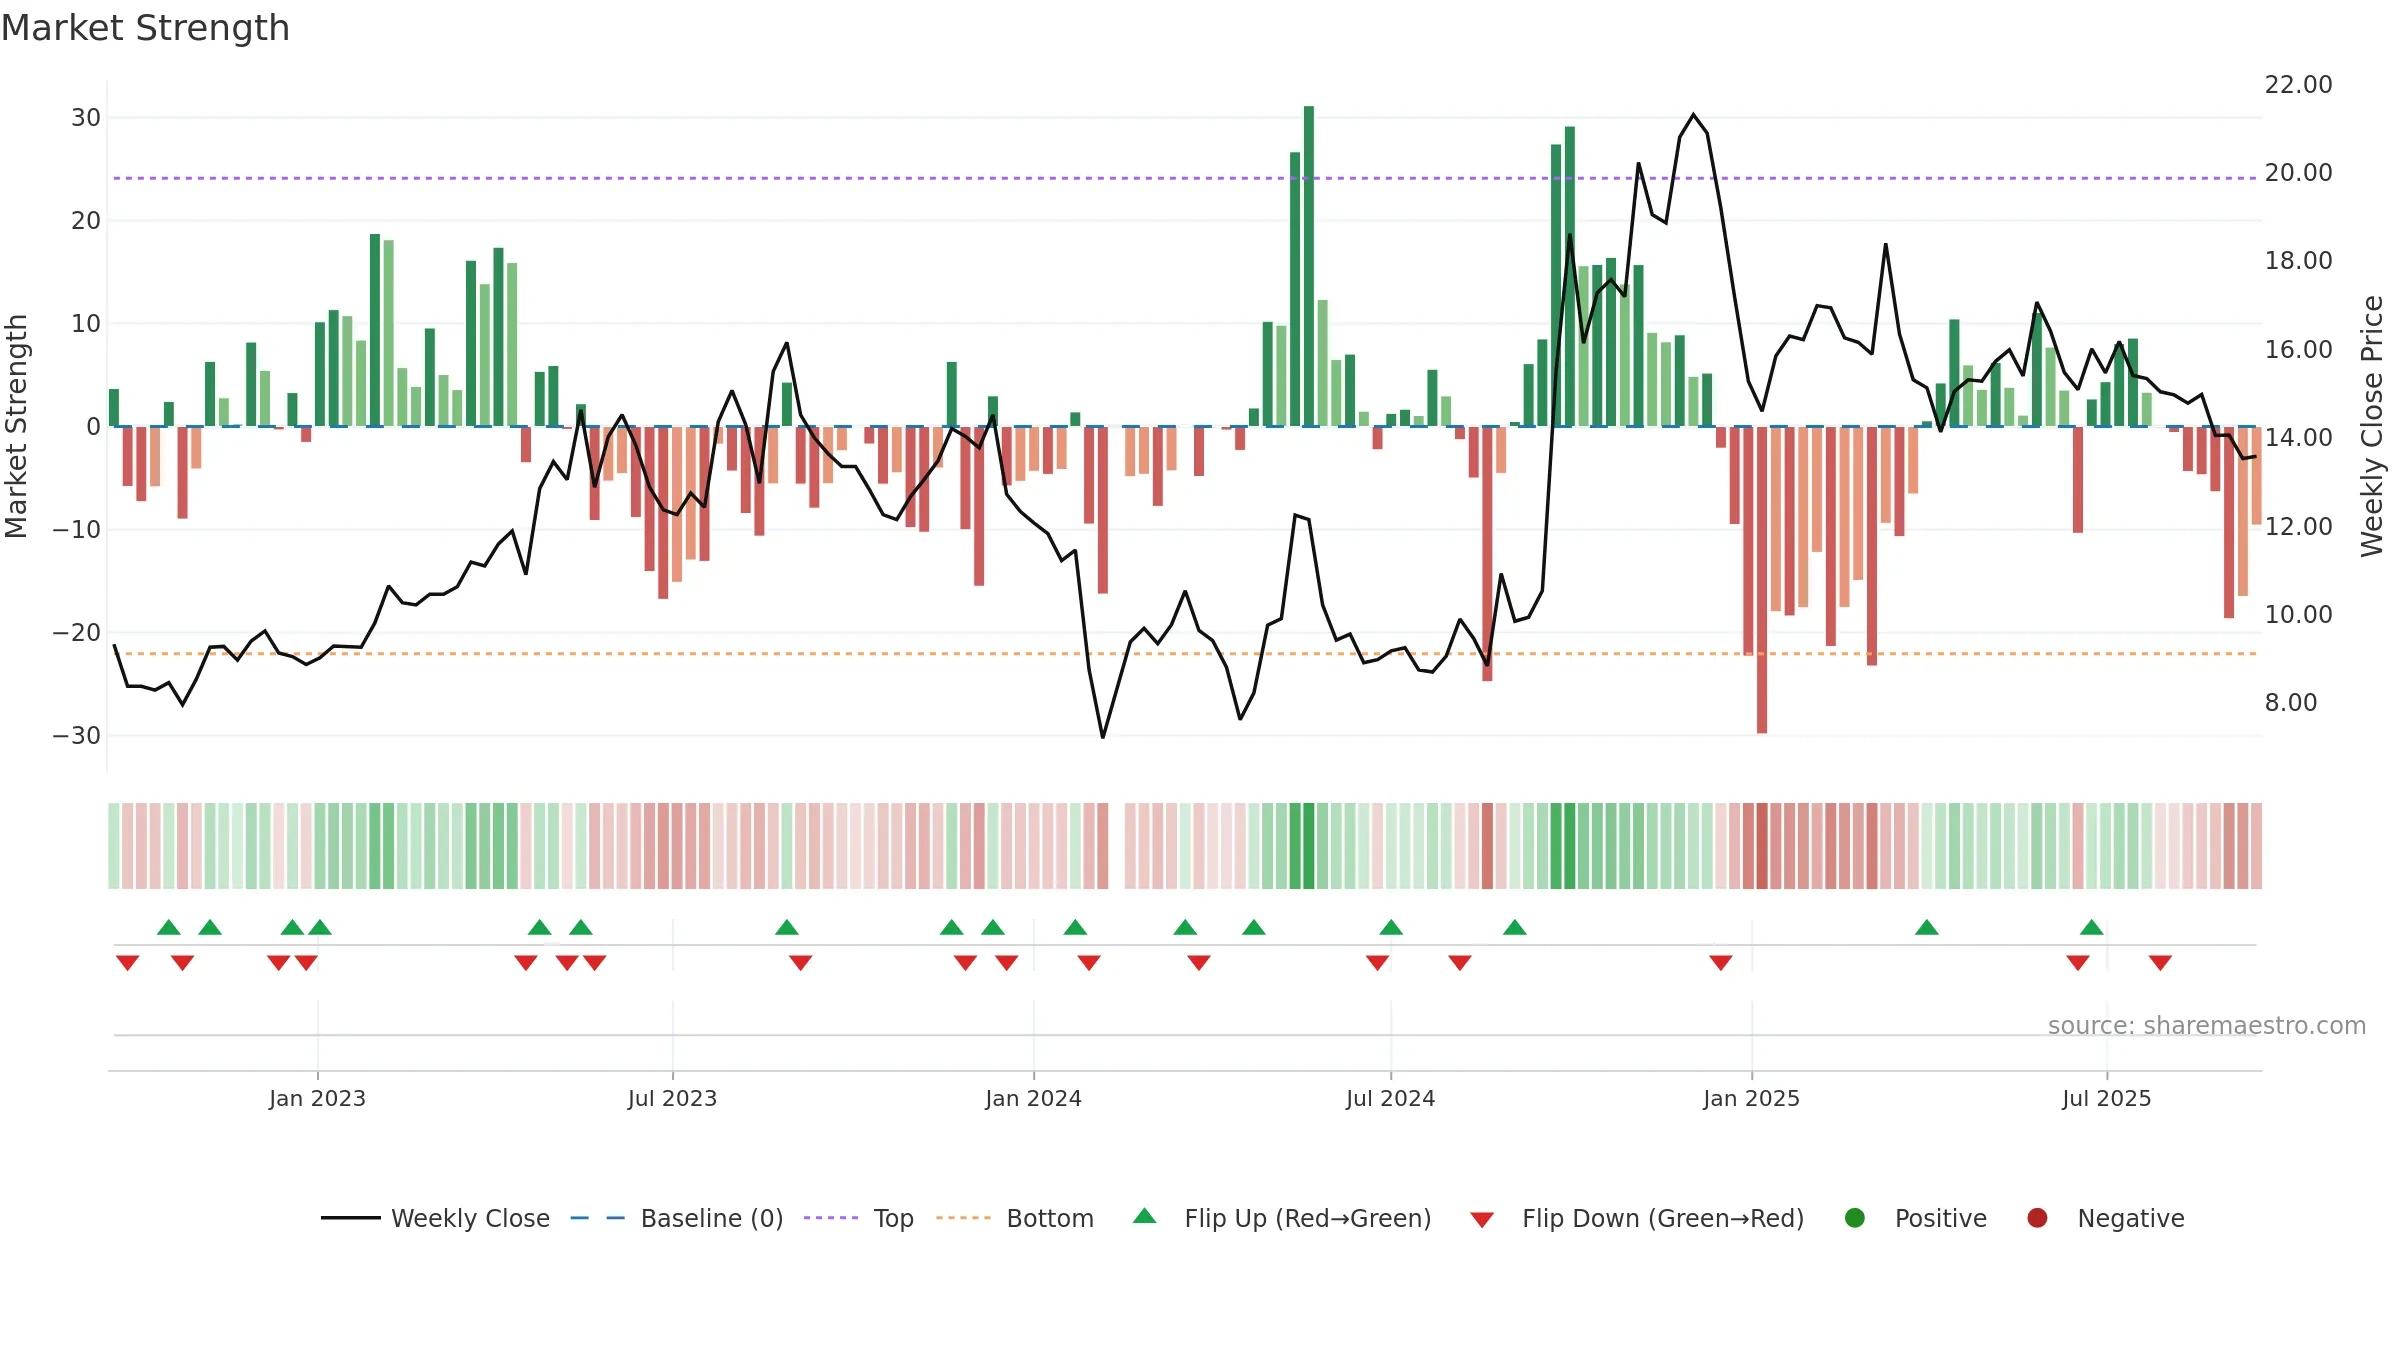
Task: Toggle the 'Bottom' legend label
Action: click(1050, 1218)
